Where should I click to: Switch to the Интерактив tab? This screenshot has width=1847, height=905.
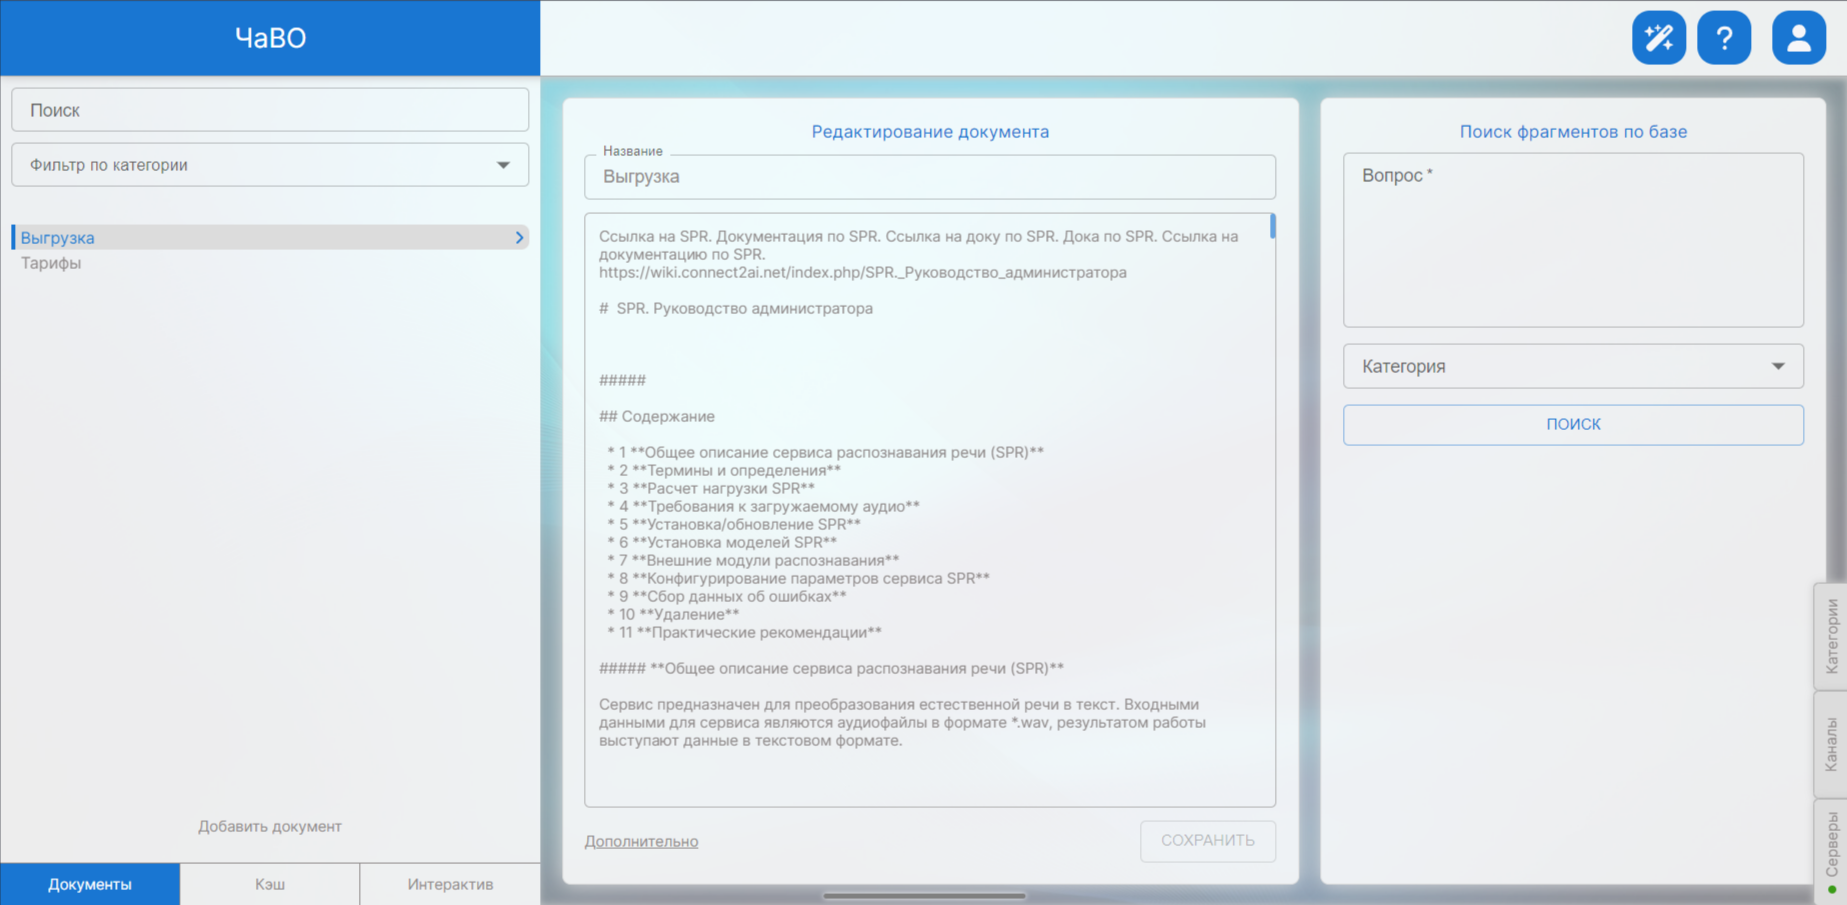click(450, 884)
